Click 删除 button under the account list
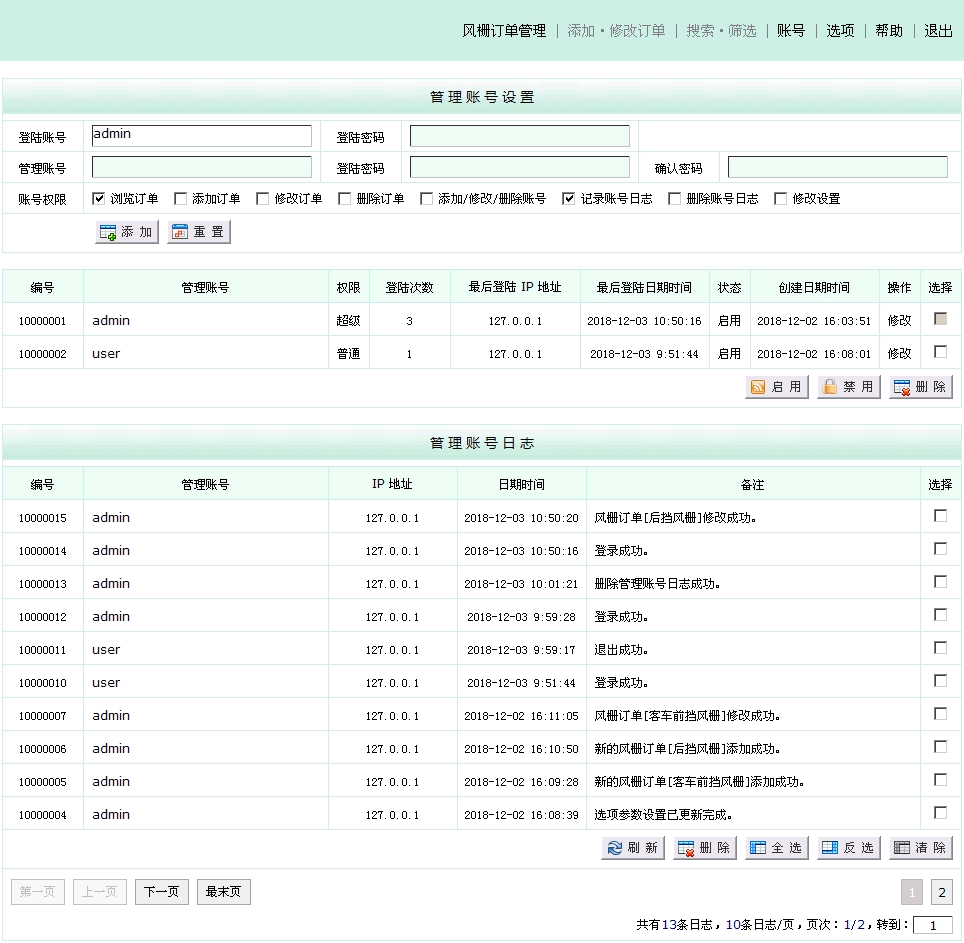The height and width of the screenshot is (943, 964). (920, 387)
